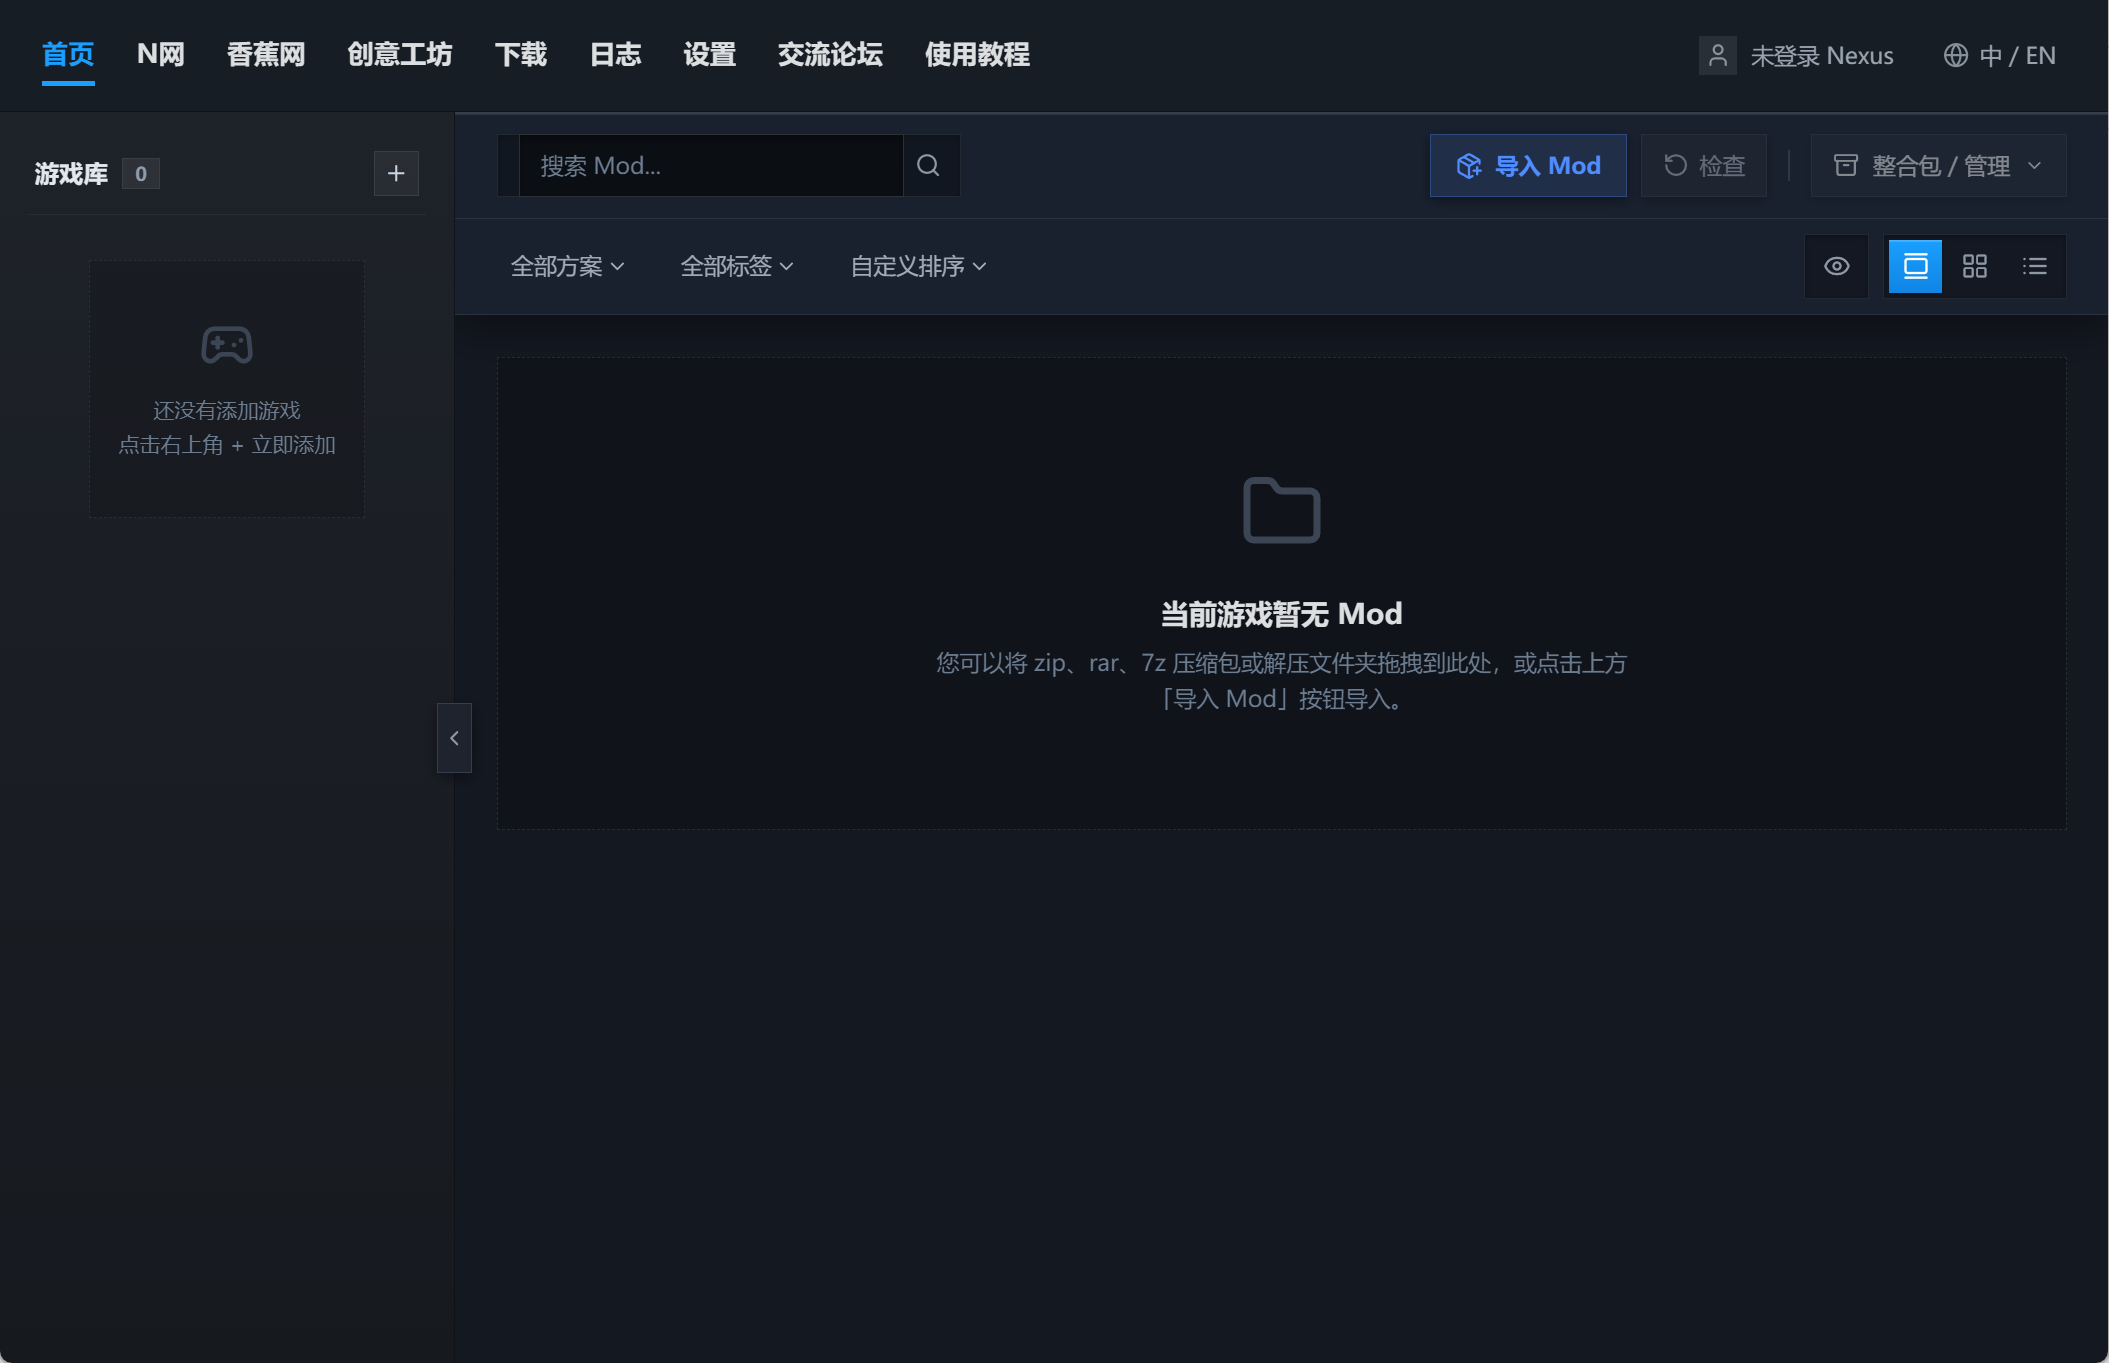The height and width of the screenshot is (1363, 2109).
Task: Click the empty folder drop zone icon
Action: 1282,510
